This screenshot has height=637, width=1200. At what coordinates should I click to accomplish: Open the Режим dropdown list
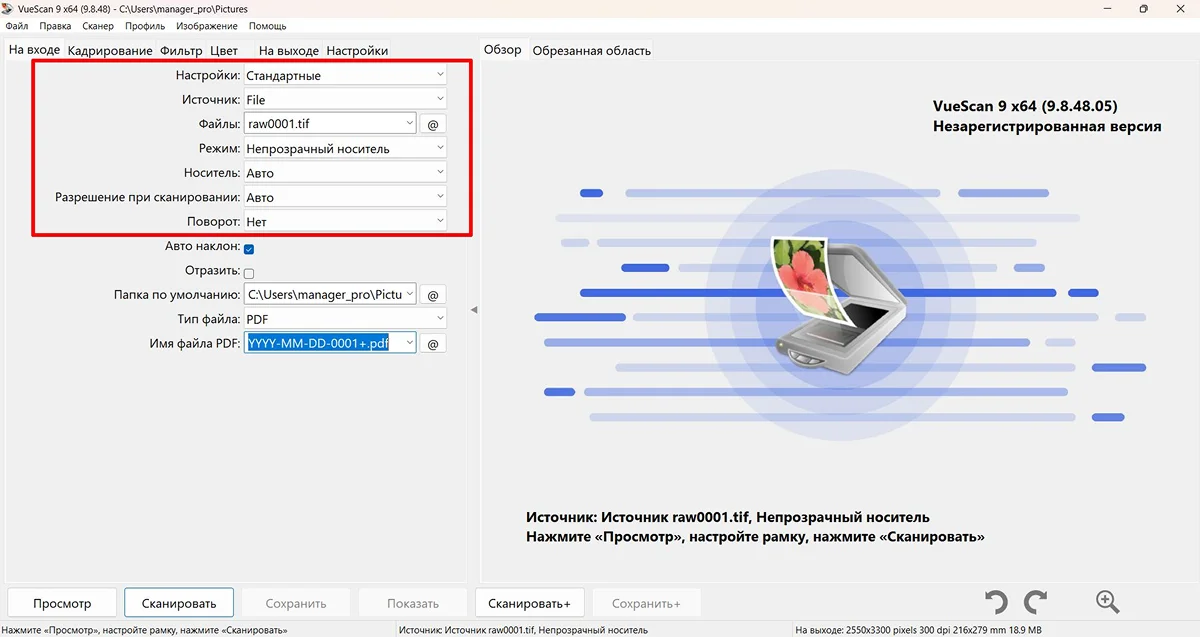tap(345, 148)
